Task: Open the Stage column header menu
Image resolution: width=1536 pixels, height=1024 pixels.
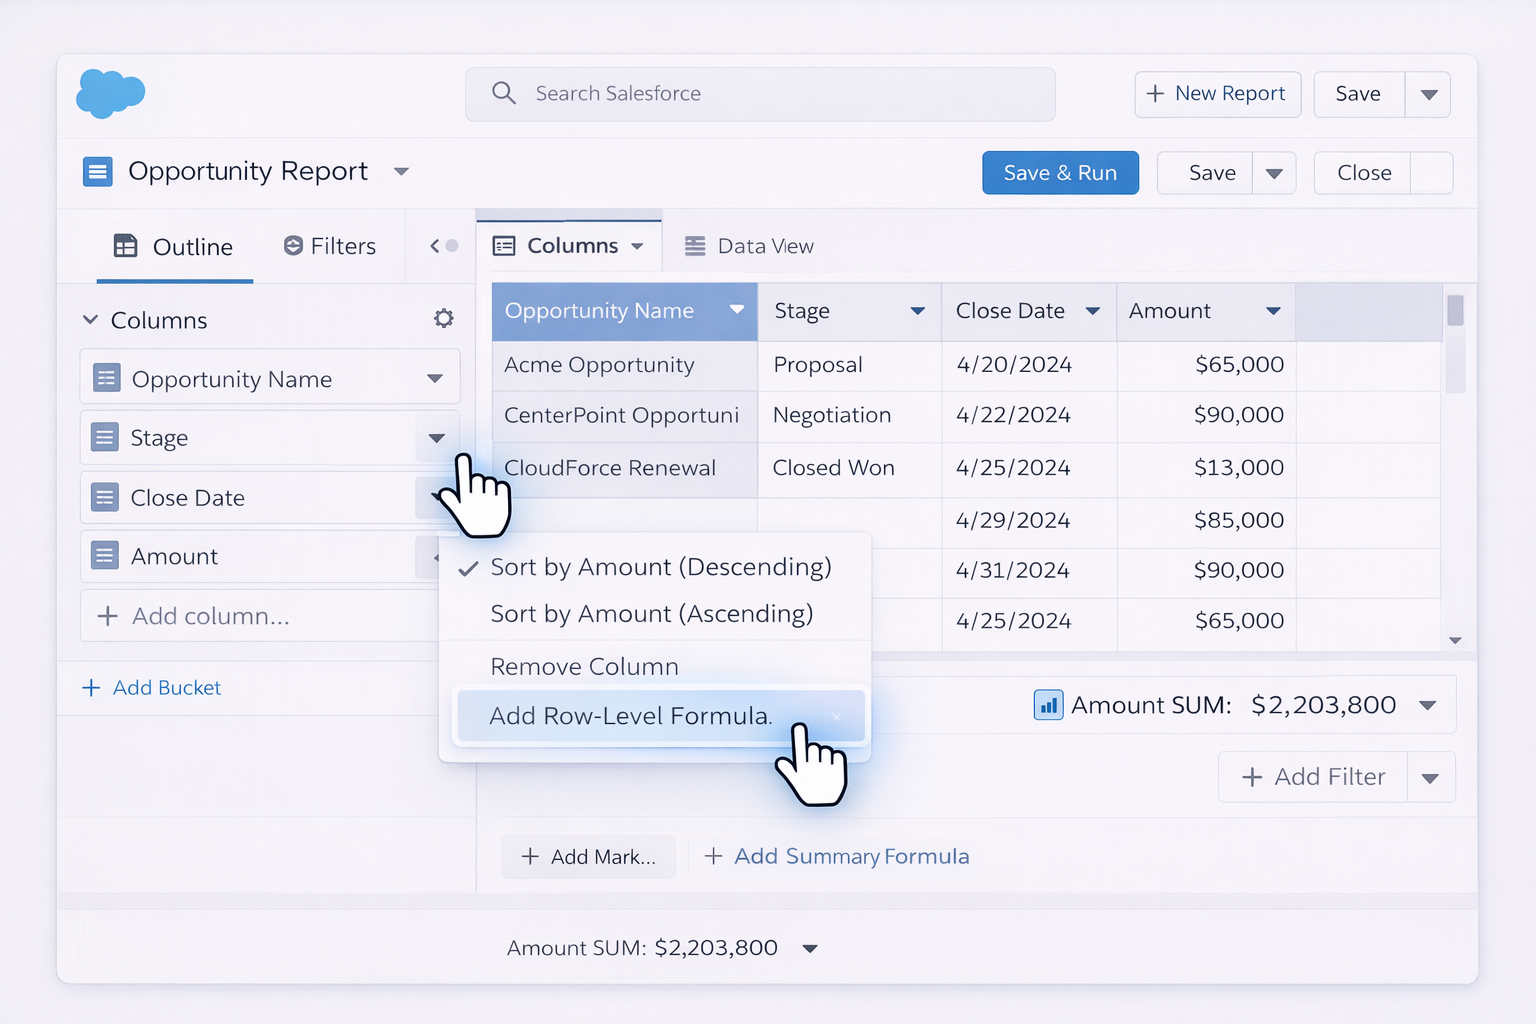Action: pyautogui.click(x=917, y=311)
